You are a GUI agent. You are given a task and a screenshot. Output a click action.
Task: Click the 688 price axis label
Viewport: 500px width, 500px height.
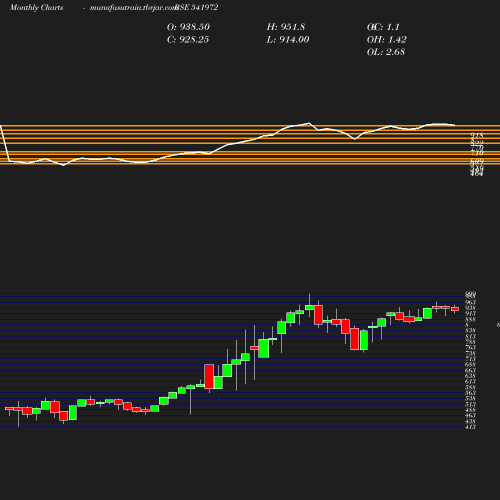pyautogui.click(x=470, y=365)
